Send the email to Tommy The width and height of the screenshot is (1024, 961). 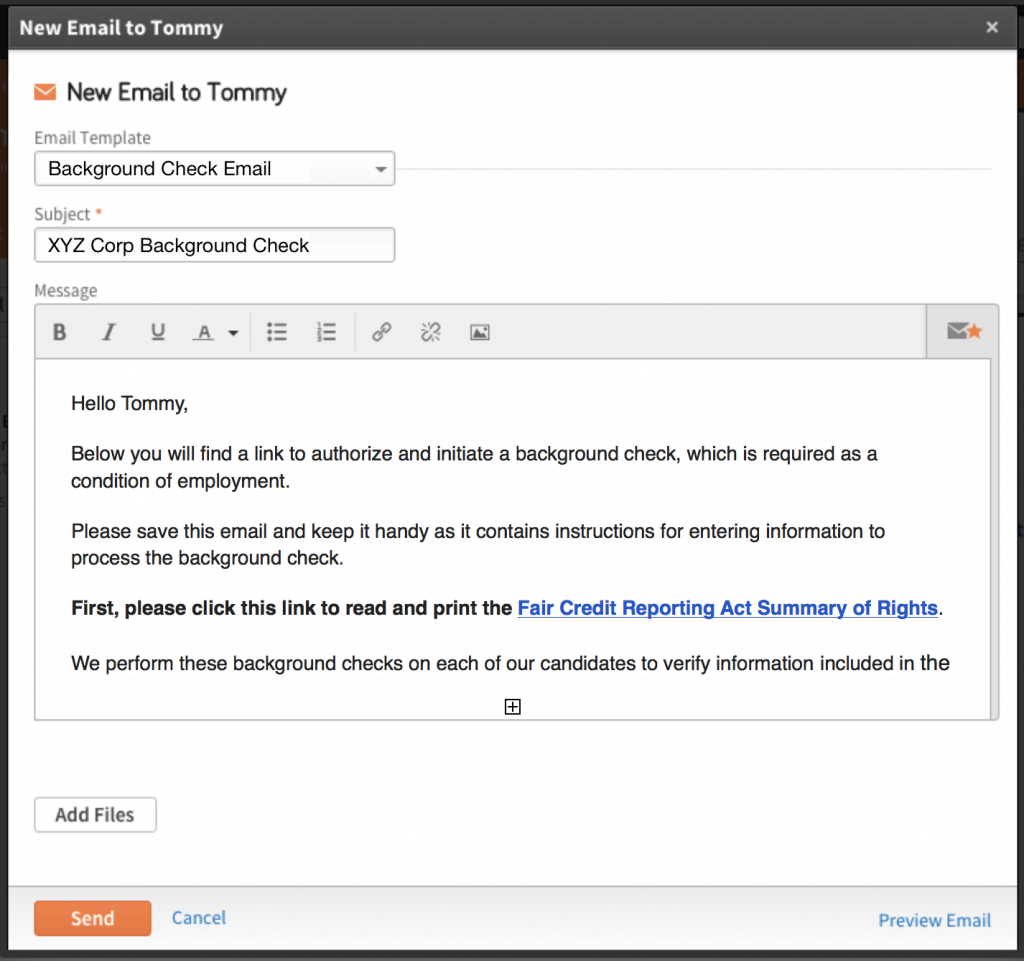92,918
